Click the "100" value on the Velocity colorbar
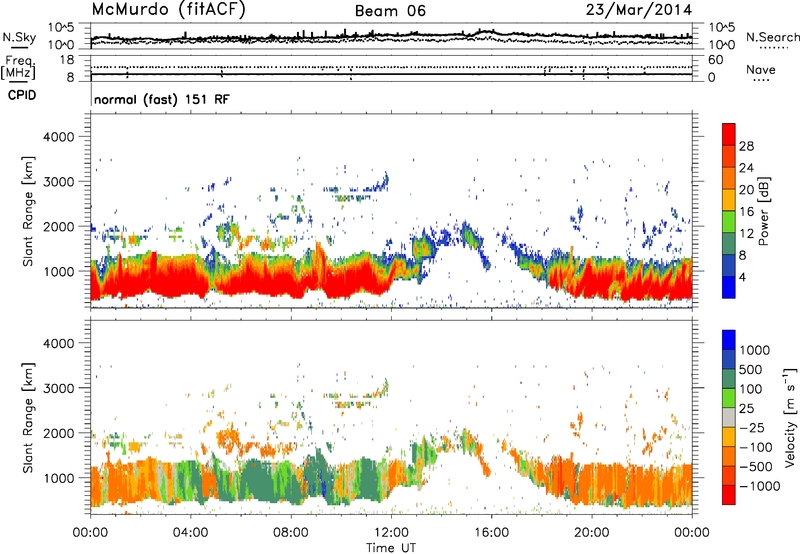 click(751, 389)
